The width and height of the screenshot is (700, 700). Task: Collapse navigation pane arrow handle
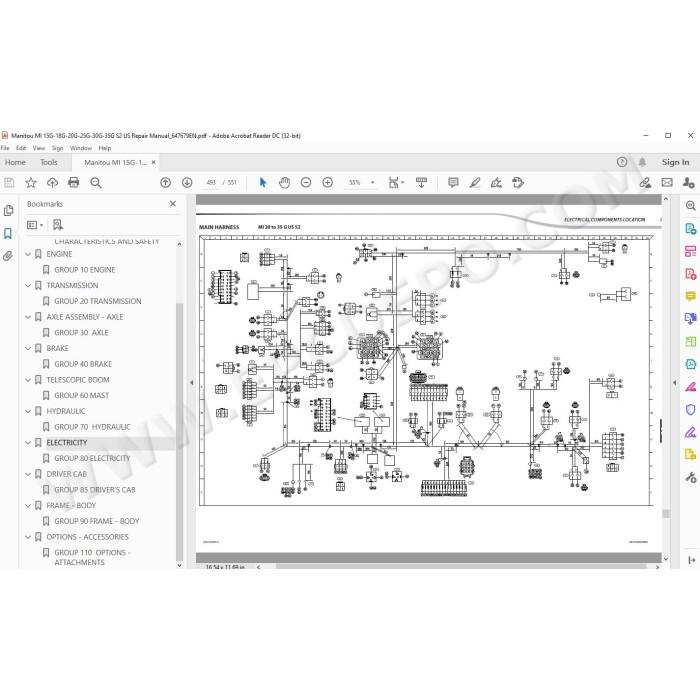pyautogui.click(x=192, y=383)
